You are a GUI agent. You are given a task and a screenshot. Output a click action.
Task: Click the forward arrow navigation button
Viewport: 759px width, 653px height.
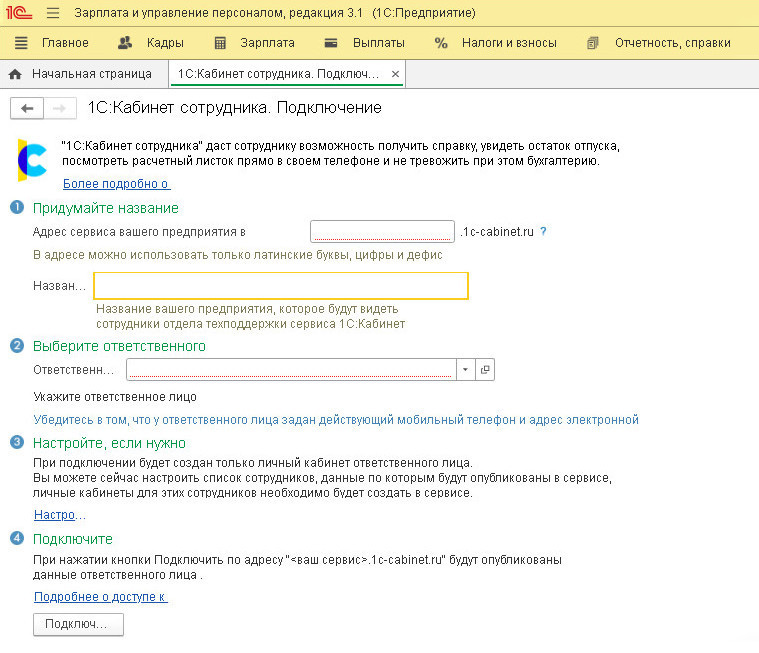[x=59, y=108]
